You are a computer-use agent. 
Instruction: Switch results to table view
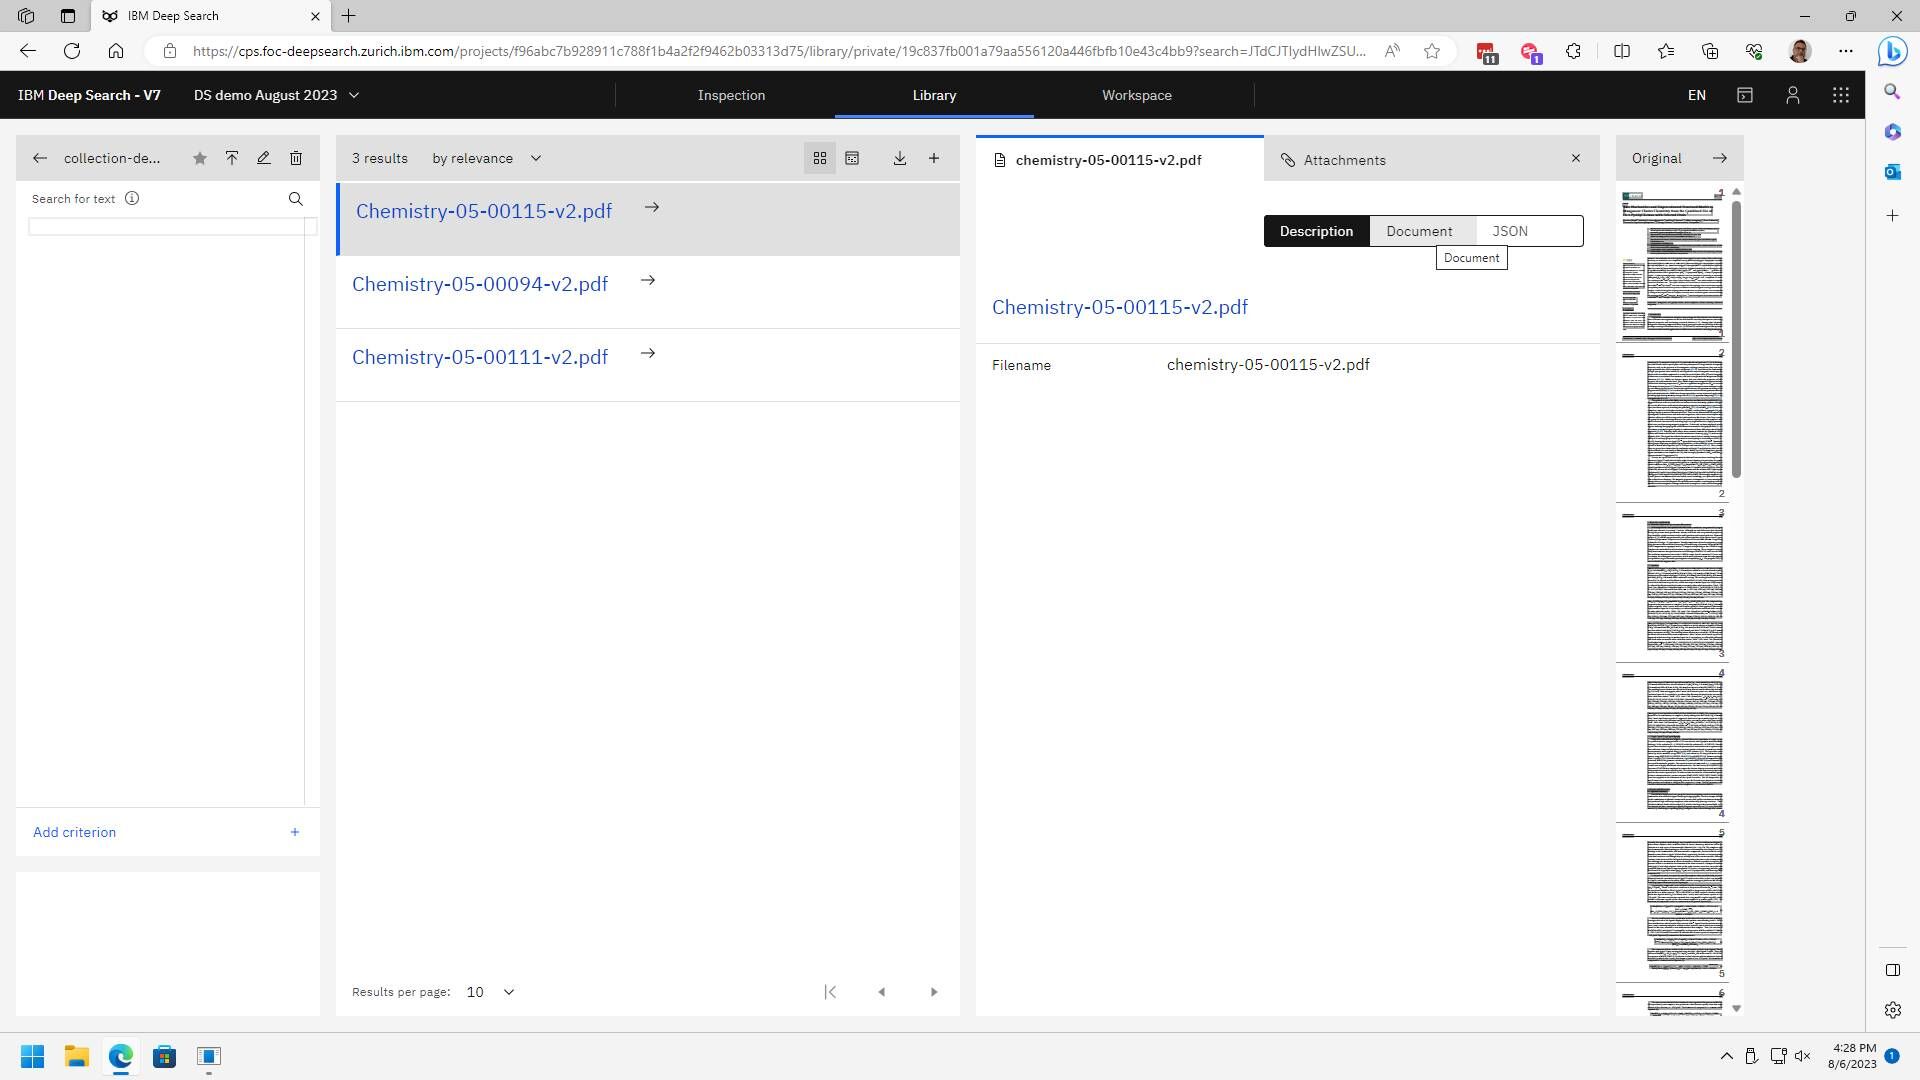852,158
